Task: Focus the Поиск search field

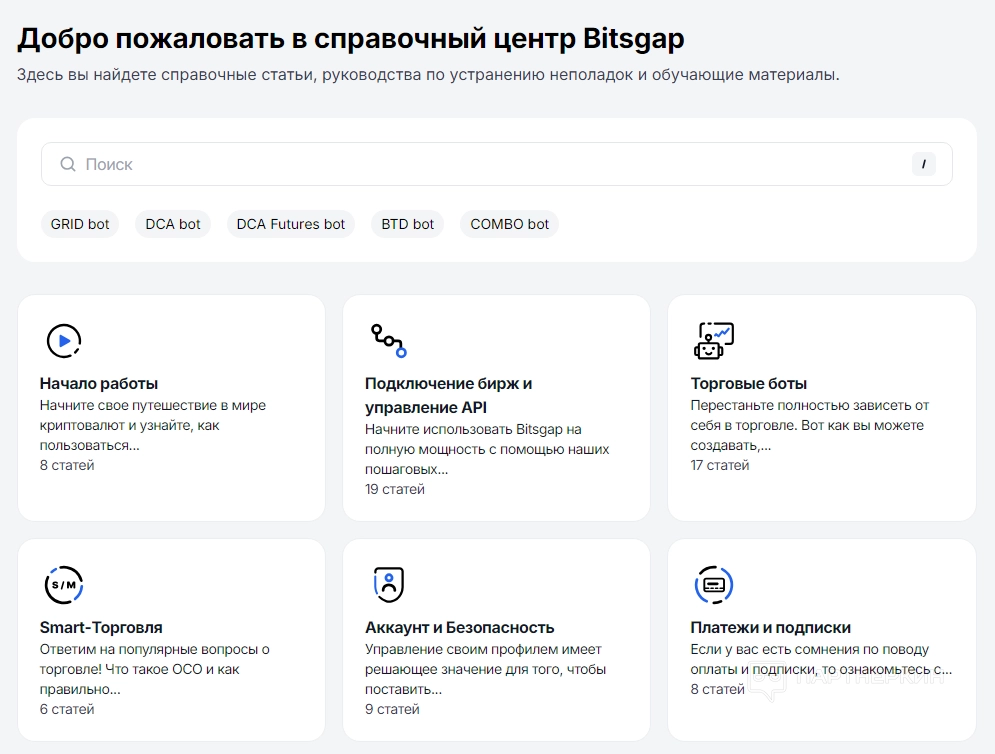Action: click(x=480, y=164)
